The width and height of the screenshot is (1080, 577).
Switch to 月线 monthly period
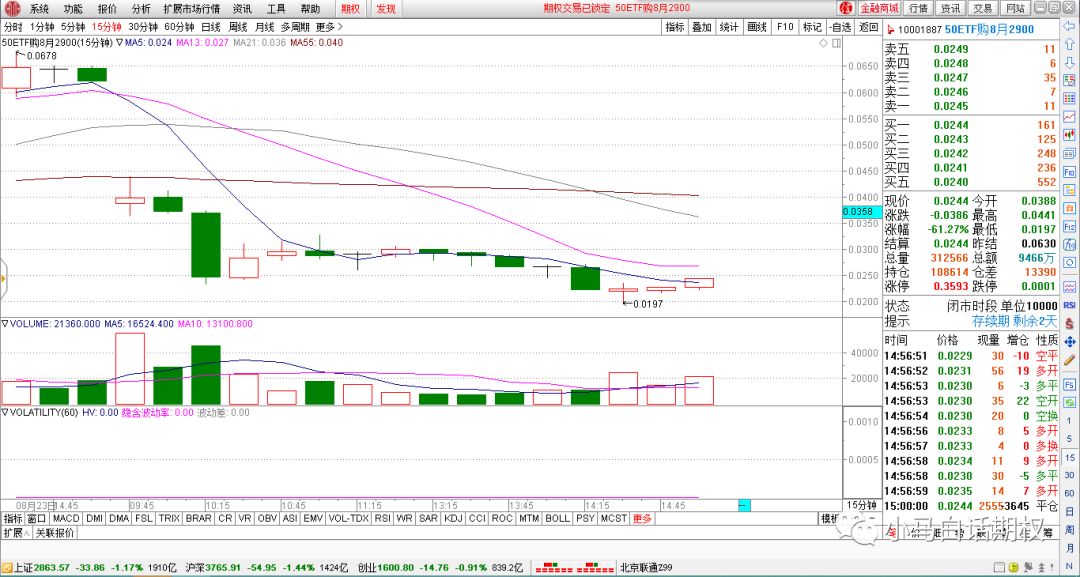point(264,27)
